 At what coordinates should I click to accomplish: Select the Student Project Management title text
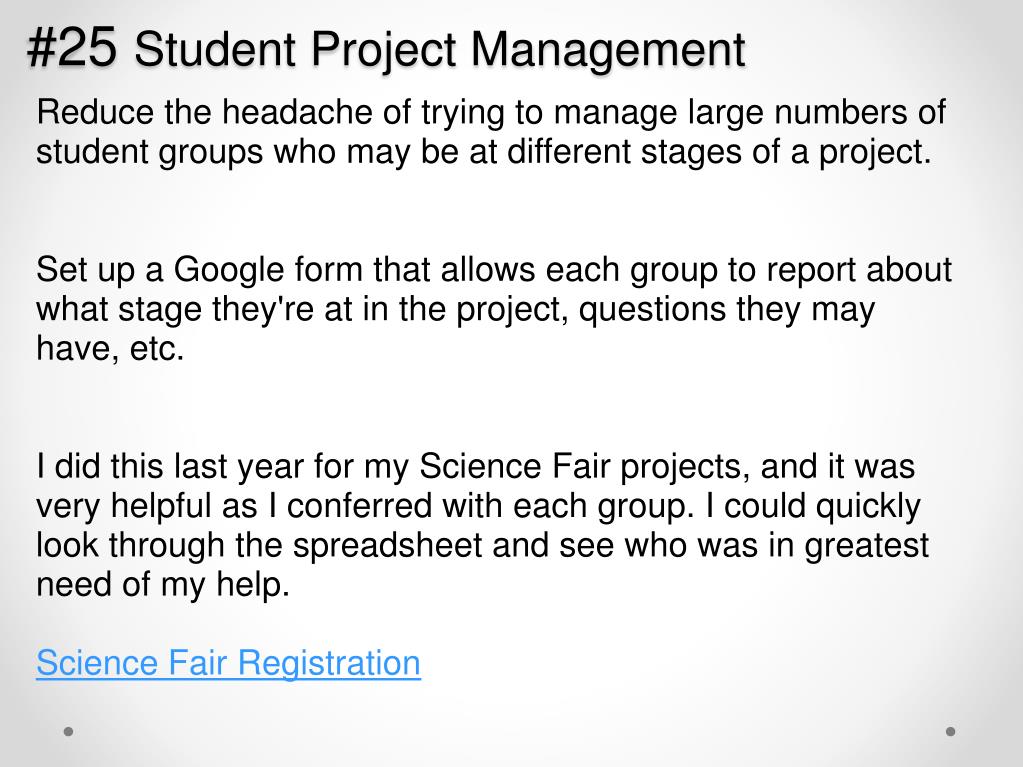[x=440, y=51]
